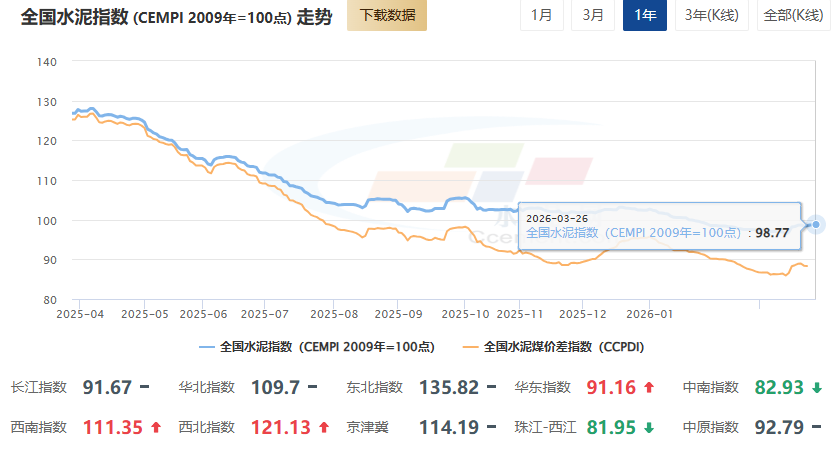Select the 1年 time range tab
Screen dimensions: 836x453
[645, 15]
